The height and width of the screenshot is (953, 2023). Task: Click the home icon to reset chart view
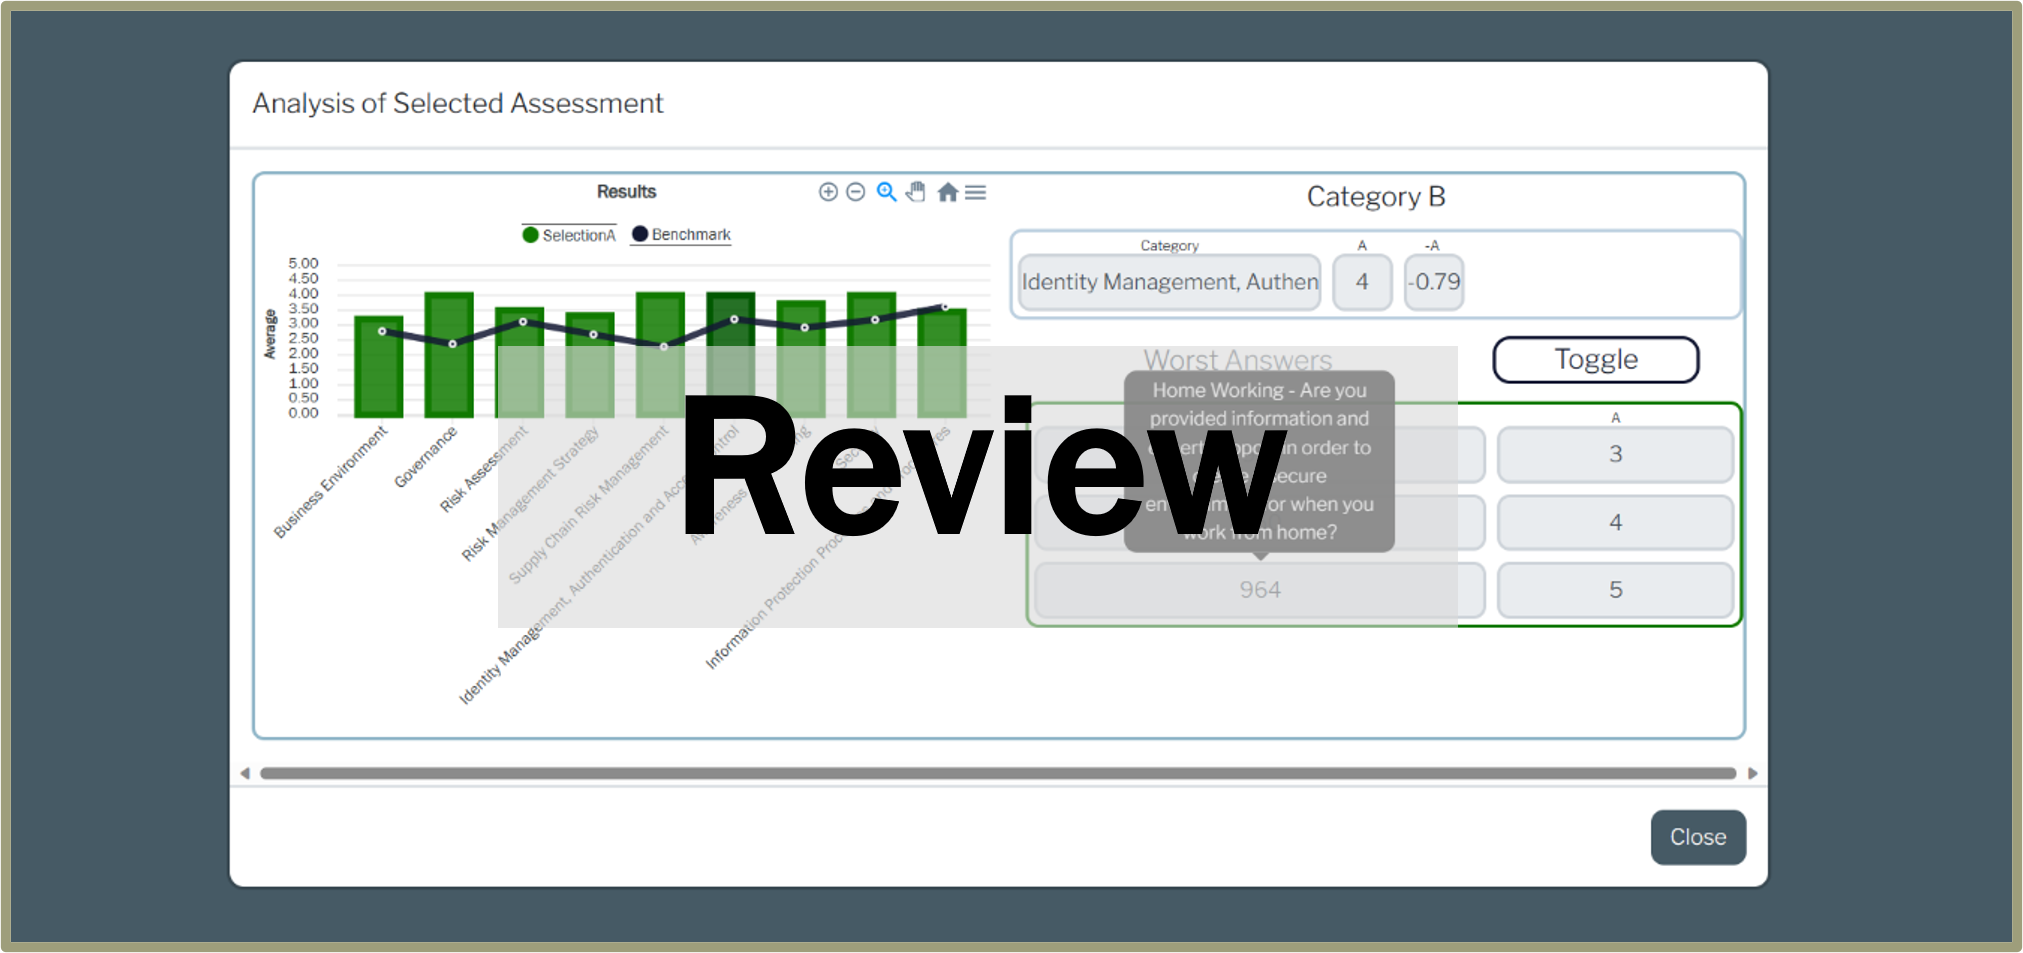tap(948, 191)
